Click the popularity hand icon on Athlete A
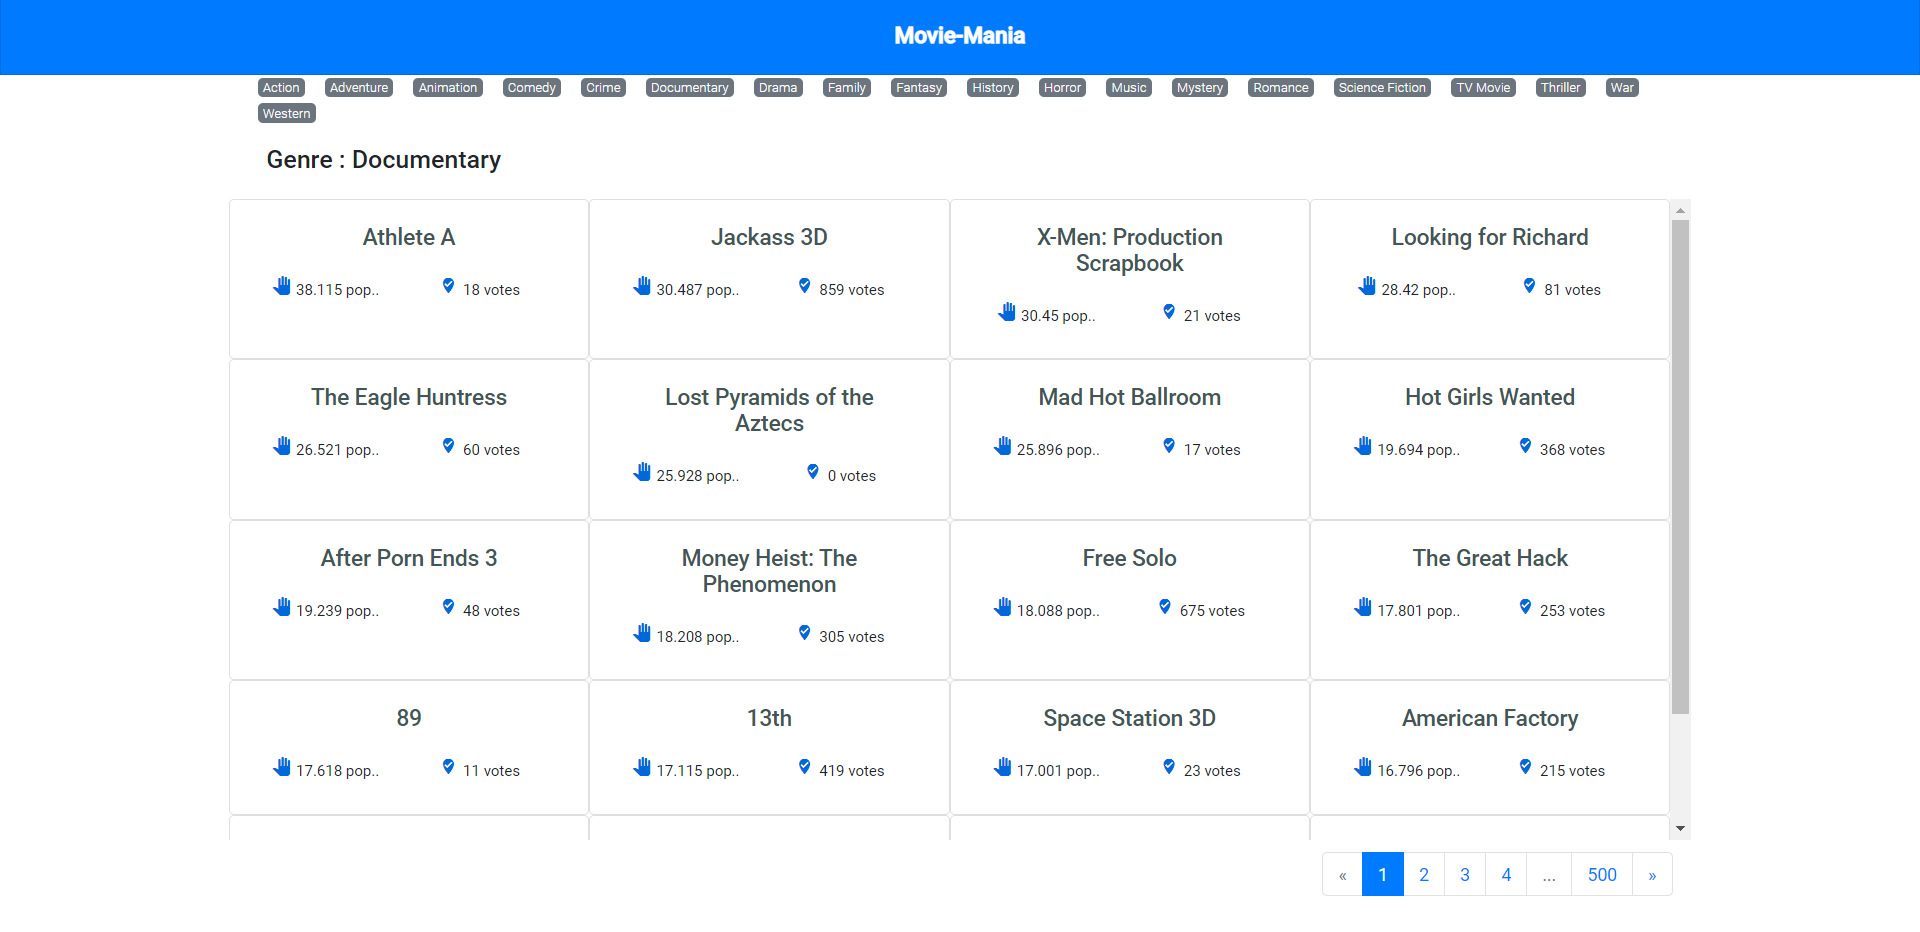Viewport: 1920px width, 932px height. click(282, 286)
